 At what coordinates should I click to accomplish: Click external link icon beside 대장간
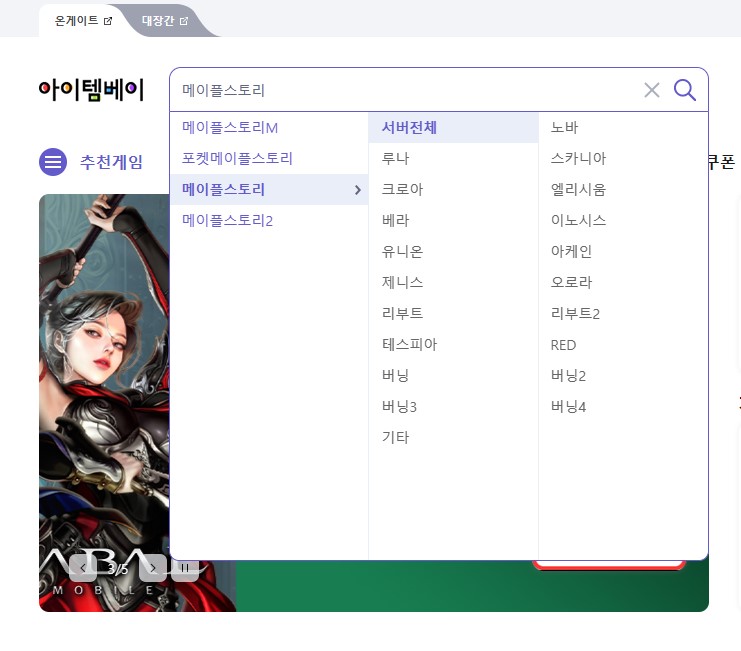(184, 21)
